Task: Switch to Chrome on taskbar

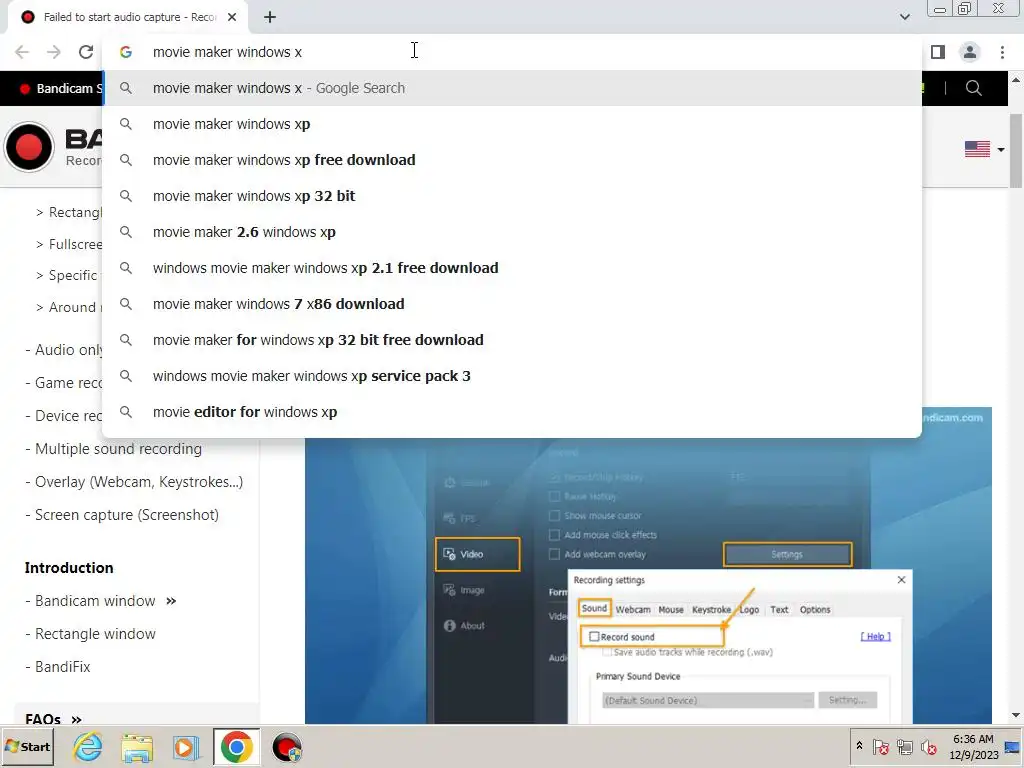Action: (236, 747)
